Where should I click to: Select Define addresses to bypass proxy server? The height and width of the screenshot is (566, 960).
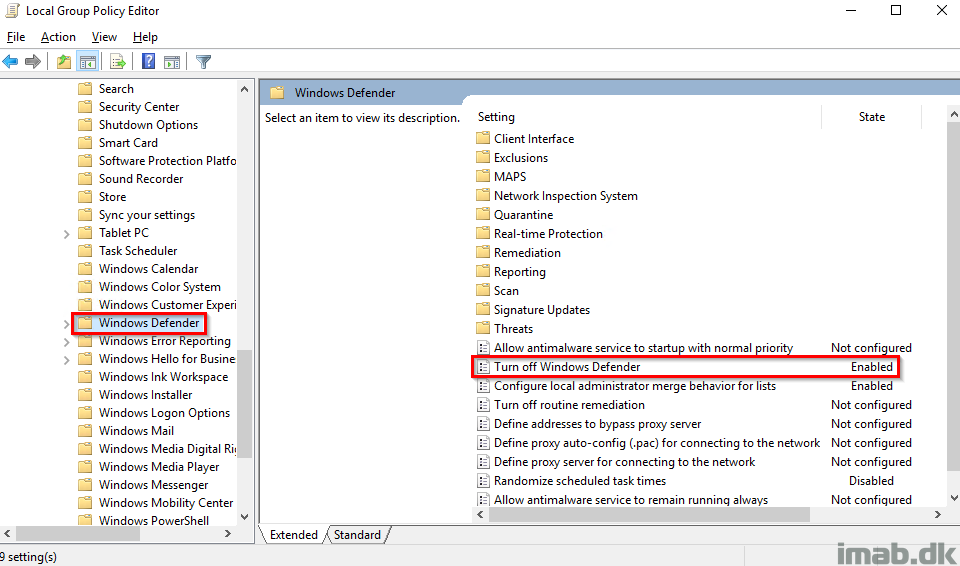tap(598, 424)
